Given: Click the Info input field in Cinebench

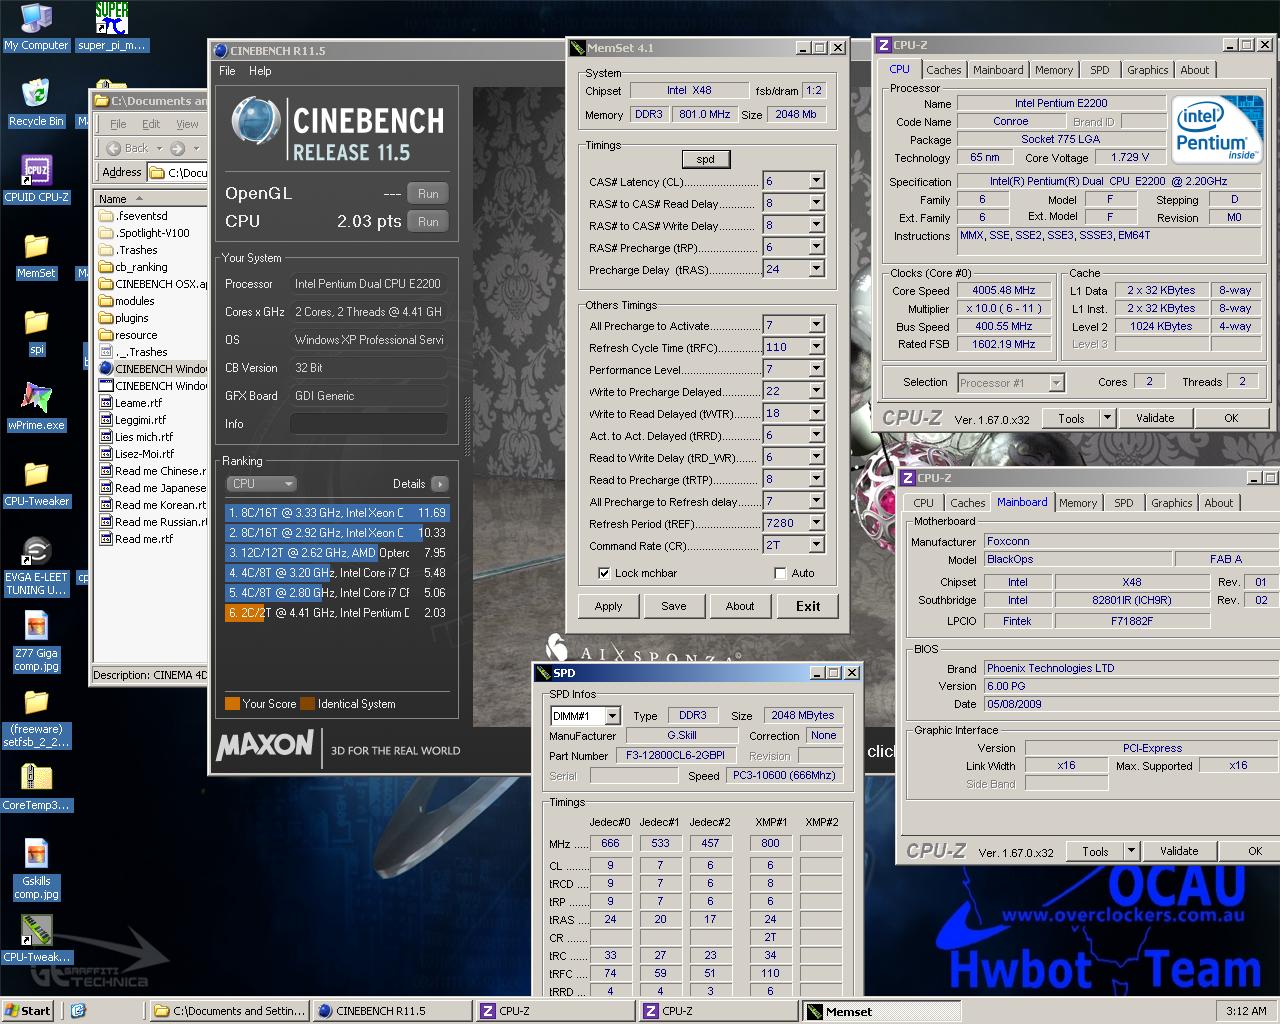Looking at the screenshot, I should (368, 424).
